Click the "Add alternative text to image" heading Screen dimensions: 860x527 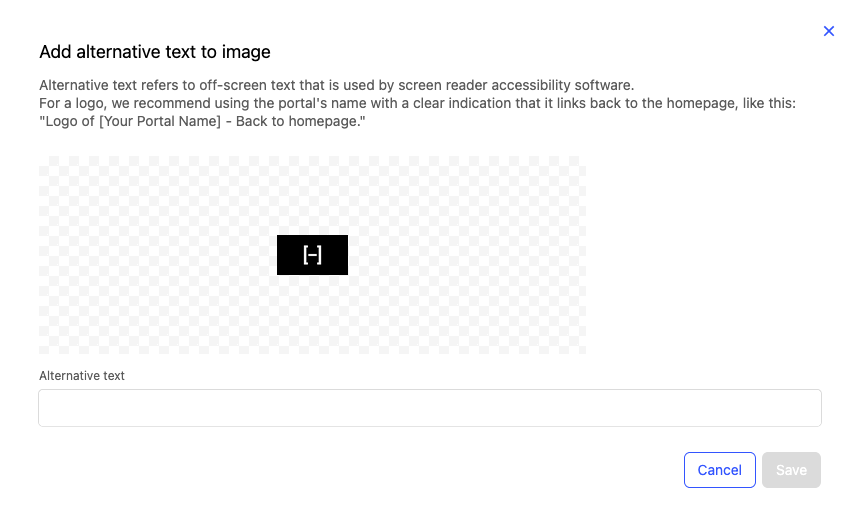155,52
